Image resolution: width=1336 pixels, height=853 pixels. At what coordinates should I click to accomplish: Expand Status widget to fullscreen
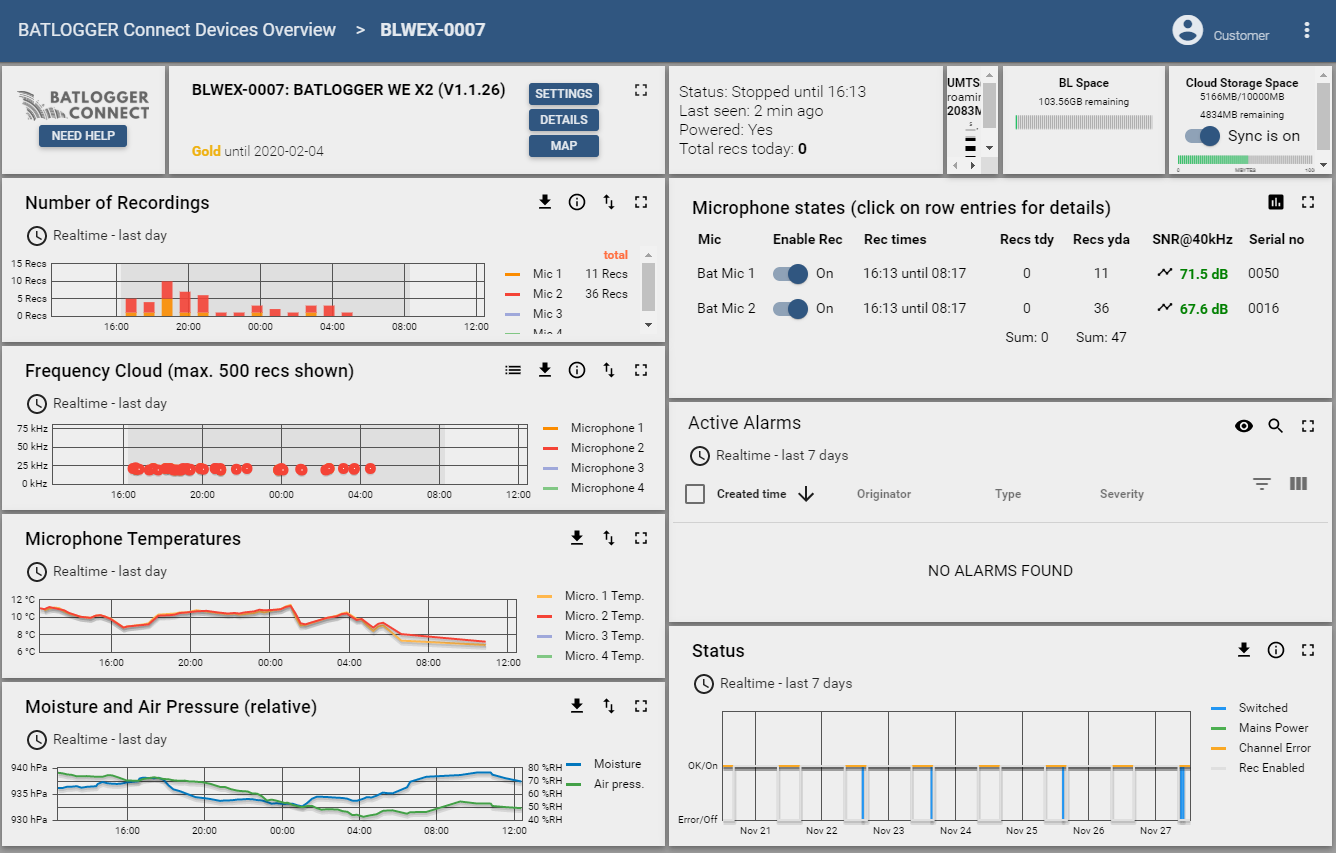click(x=1308, y=650)
